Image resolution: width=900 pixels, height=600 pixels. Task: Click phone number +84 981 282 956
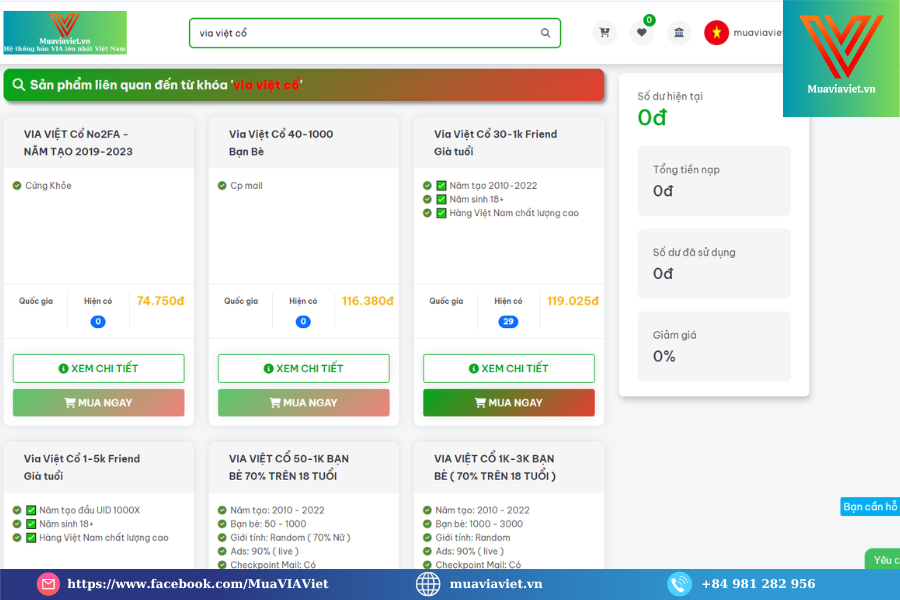(758, 584)
